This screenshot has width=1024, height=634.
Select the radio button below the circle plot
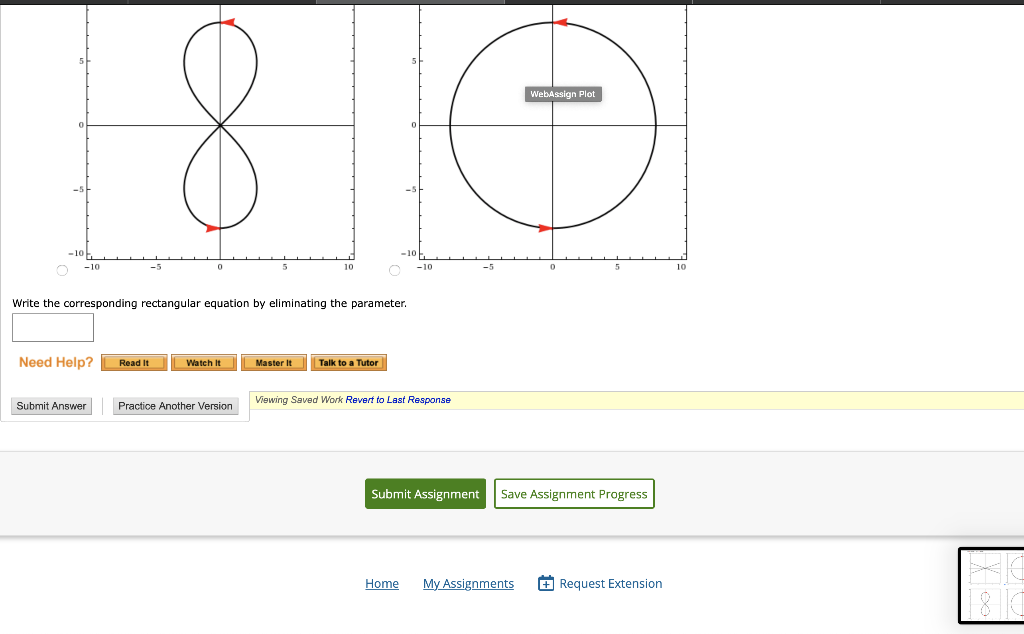pos(394,270)
